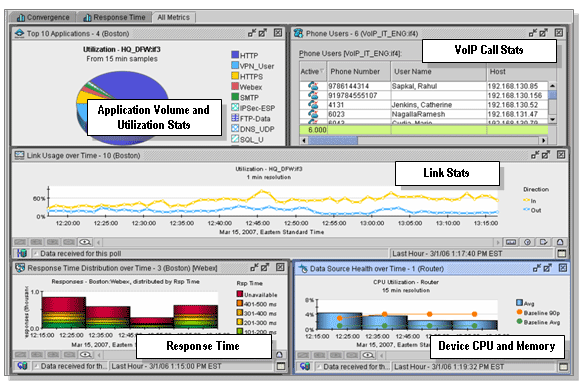The image size is (584, 387).
Task: Open the calendar icon in Data Source Health status bar
Action: [x=564, y=367]
